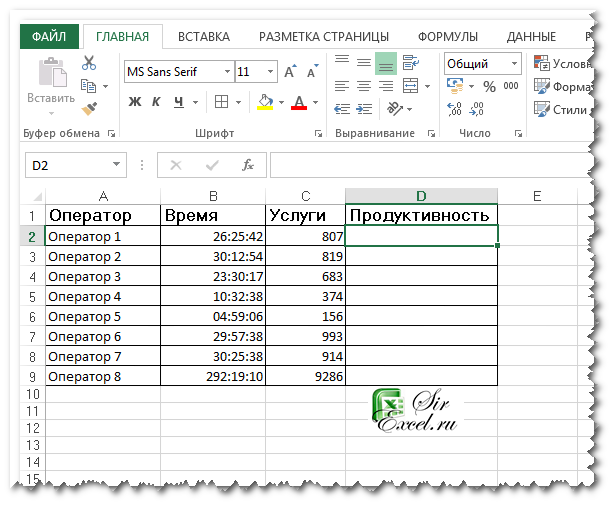Click the Format Painter brush icon

click(89, 108)
